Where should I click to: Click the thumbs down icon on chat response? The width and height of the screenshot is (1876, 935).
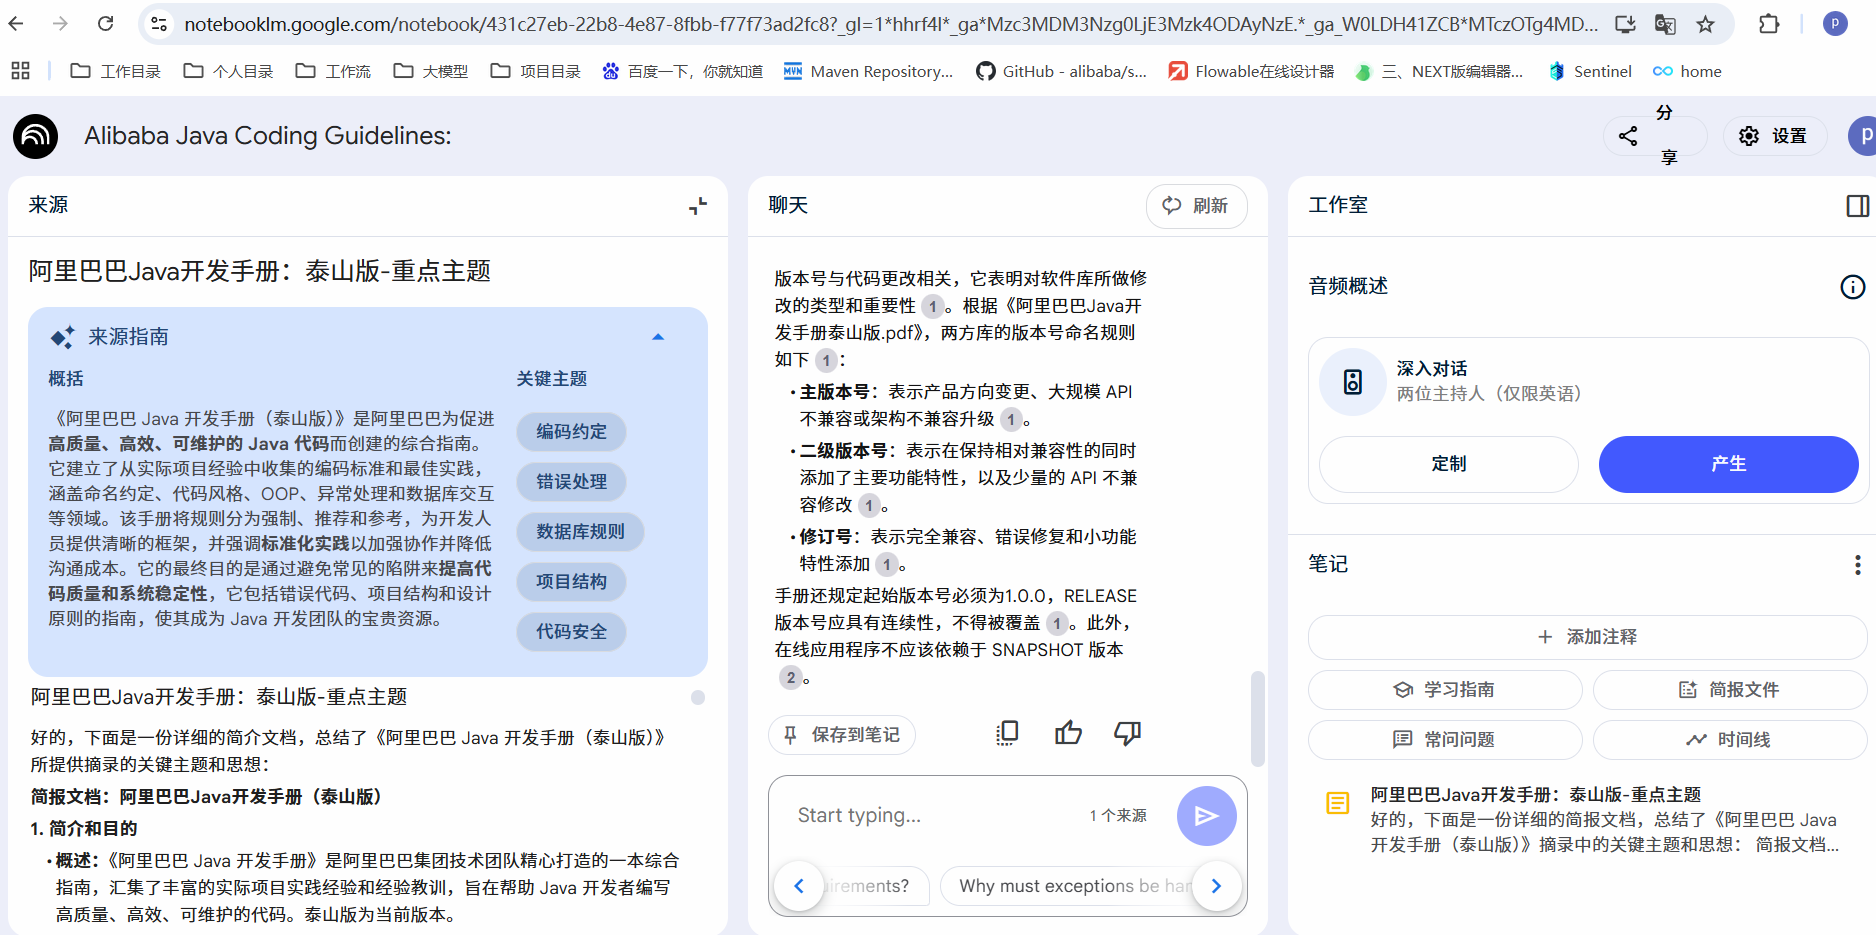click(x=1127, y=734)
